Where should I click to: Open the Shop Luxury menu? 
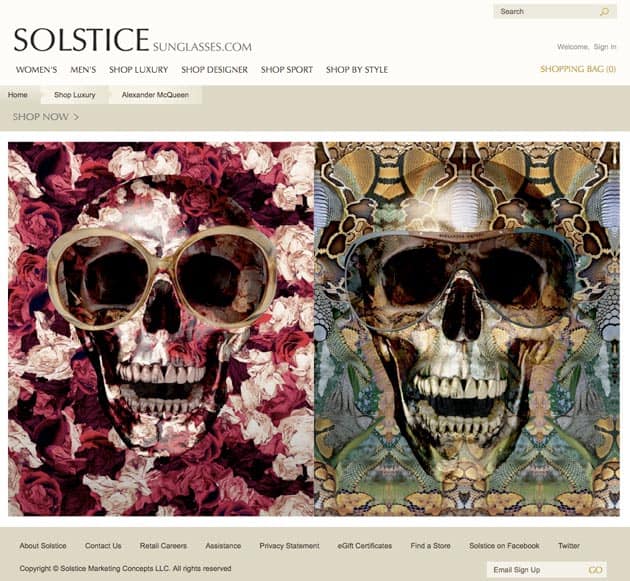pos(139,70)
